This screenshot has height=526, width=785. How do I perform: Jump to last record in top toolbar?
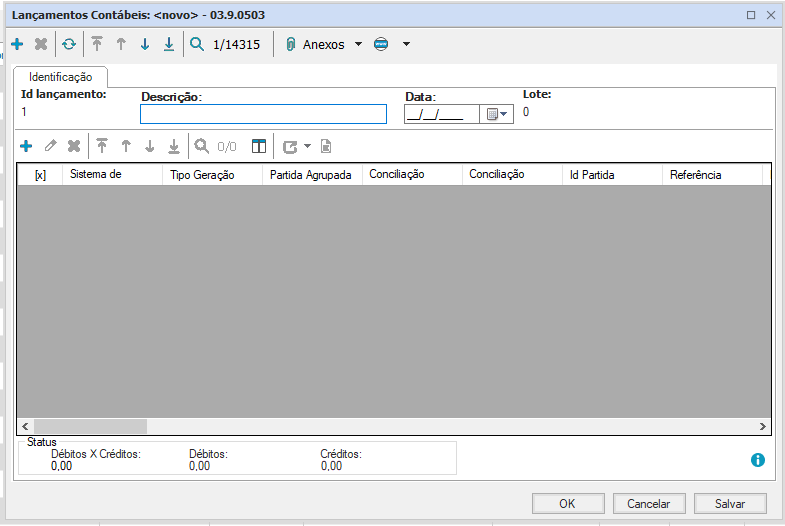point(169,44)
